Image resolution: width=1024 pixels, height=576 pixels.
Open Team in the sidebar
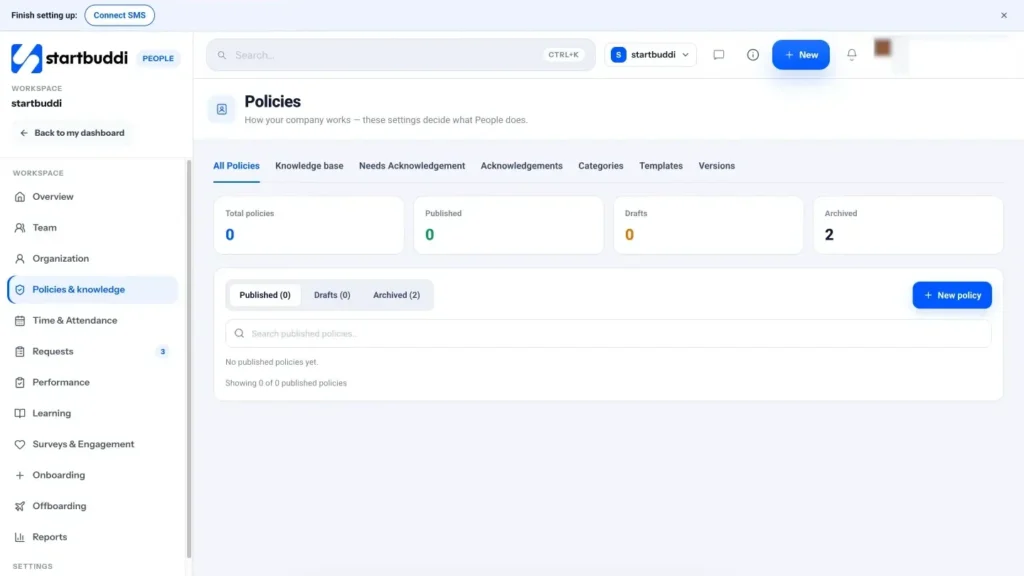pos(92,228)
